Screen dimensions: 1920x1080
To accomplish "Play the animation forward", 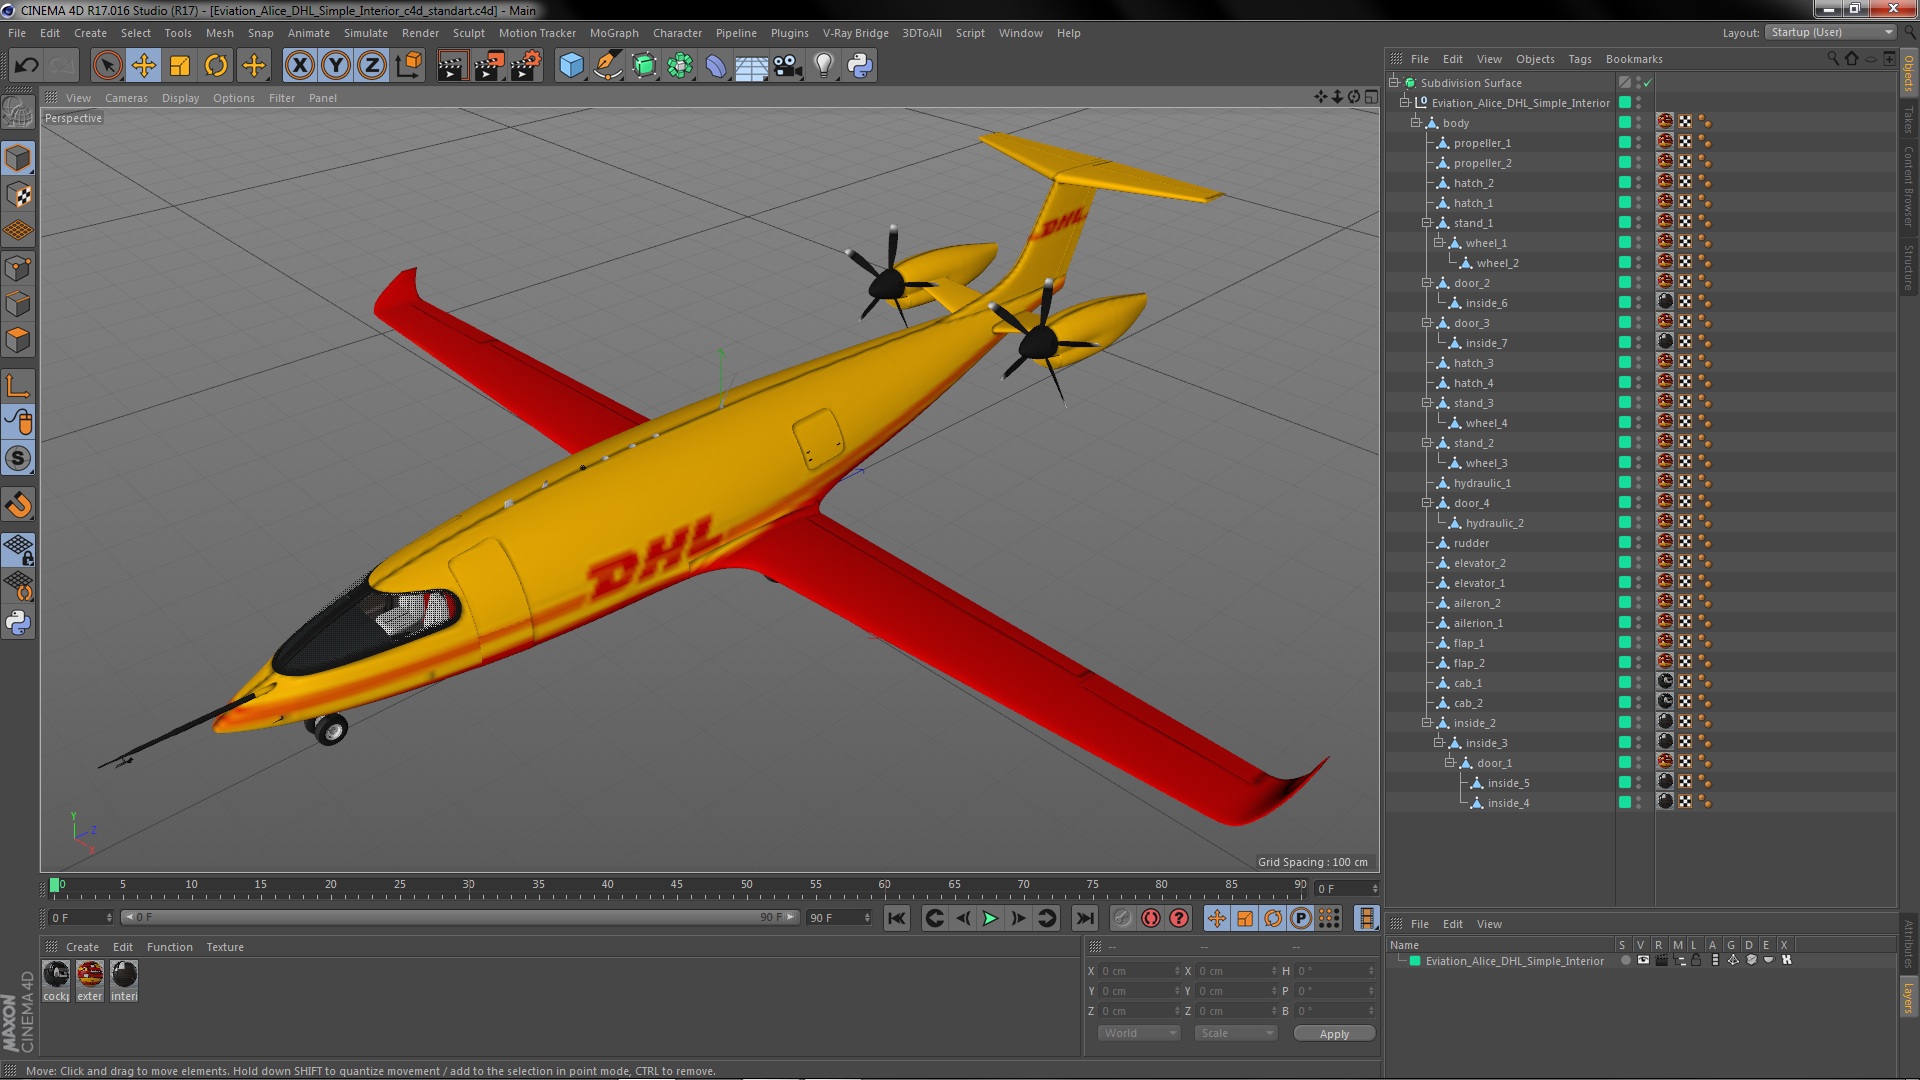I will pyautogui.click(x=990, y=918).
